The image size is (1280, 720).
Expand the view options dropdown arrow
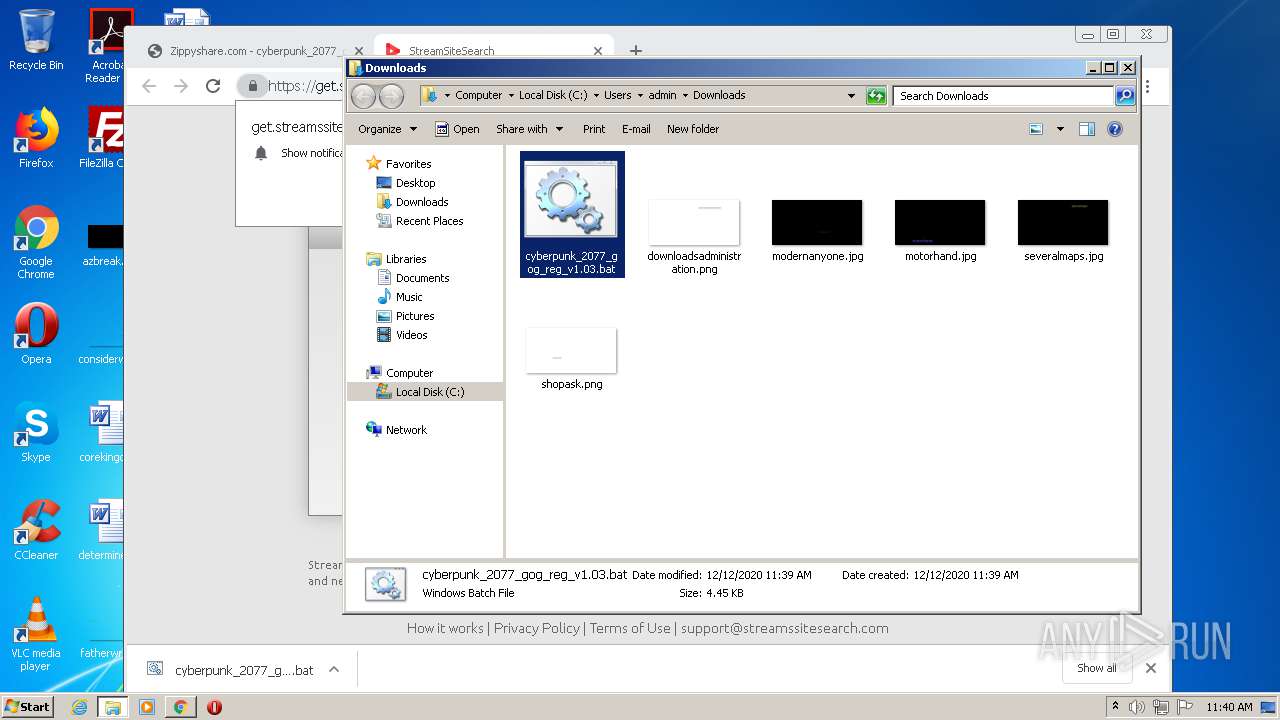tap(1060, 129)
